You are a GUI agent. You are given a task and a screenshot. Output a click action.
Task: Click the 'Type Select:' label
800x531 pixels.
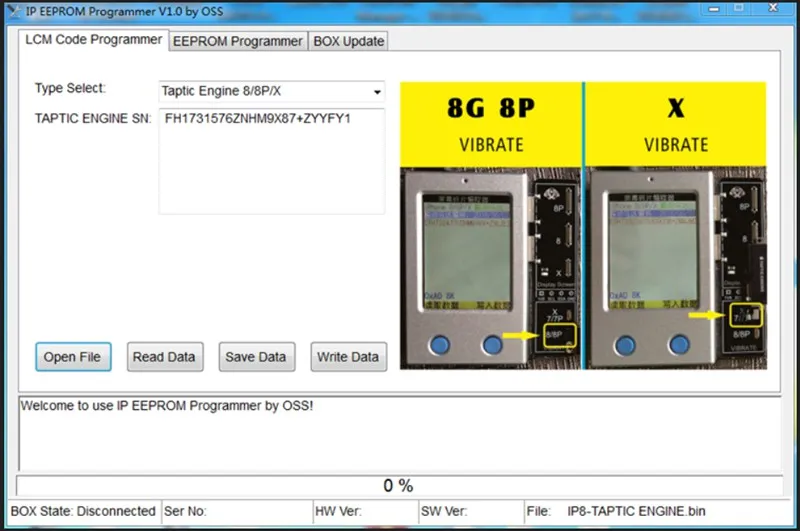click(x=70, y=88)
